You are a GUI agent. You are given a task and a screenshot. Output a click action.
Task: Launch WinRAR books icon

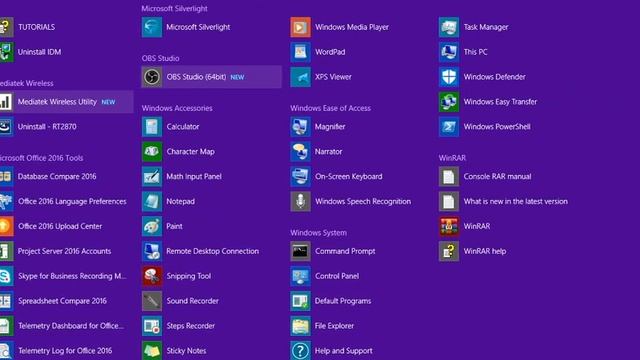point(449,226)
